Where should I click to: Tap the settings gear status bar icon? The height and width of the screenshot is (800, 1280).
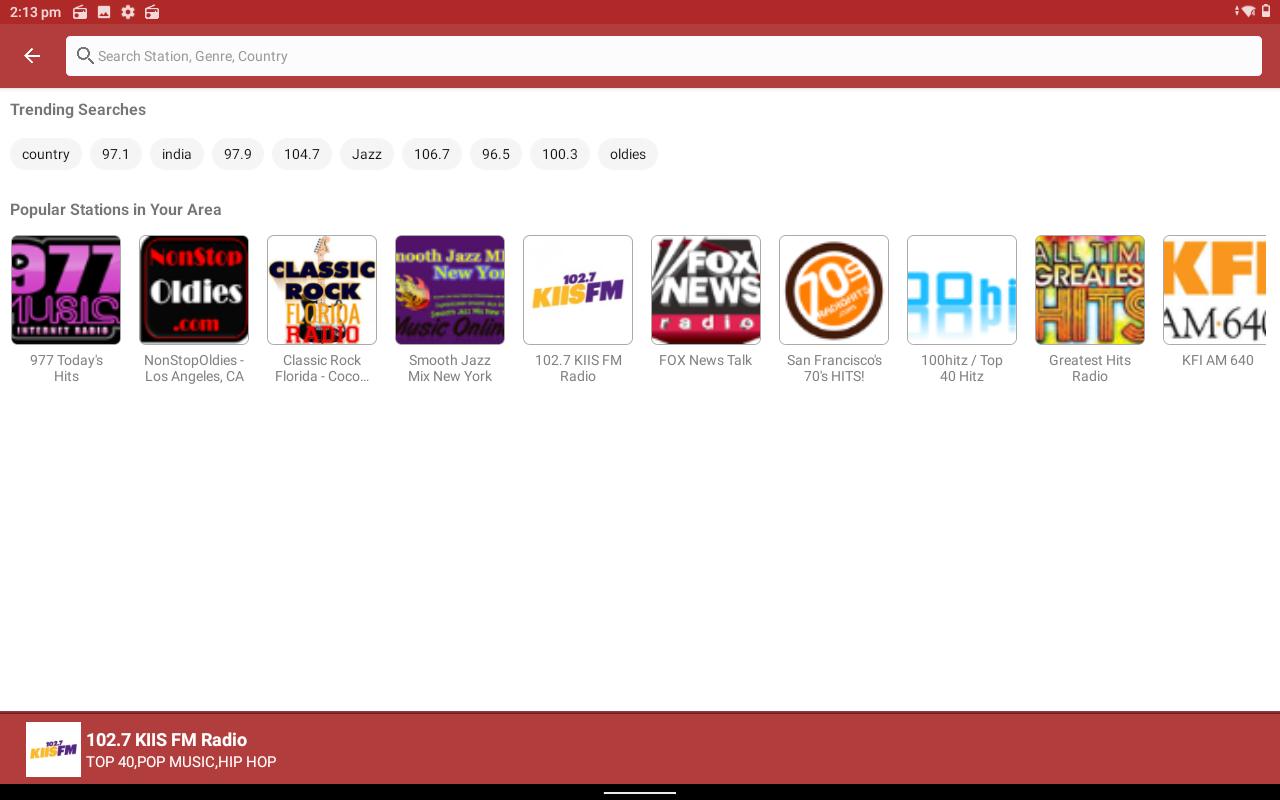(x=128, y=12)
